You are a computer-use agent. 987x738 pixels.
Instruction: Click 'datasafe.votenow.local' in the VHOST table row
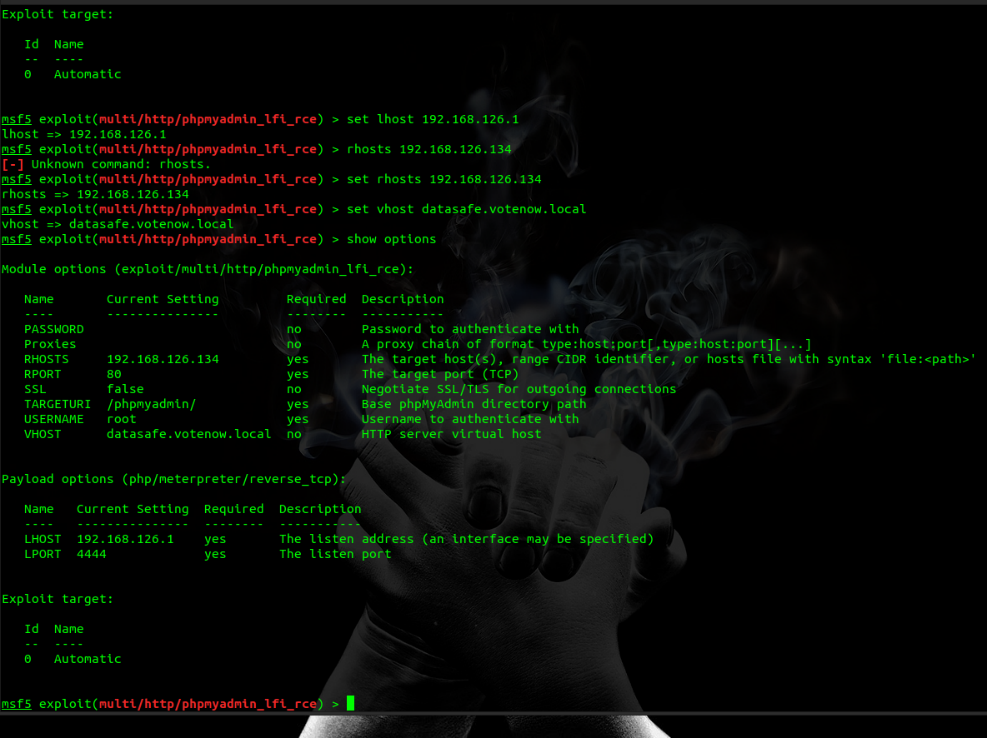[x=189, y=434]
